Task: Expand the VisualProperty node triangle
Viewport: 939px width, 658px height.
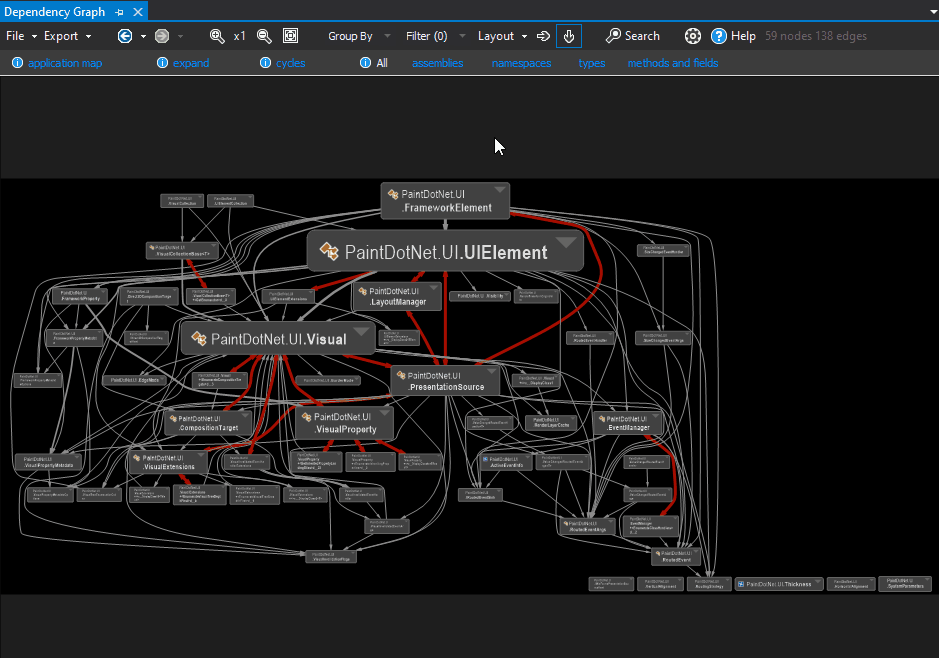Action: (385, 413)
